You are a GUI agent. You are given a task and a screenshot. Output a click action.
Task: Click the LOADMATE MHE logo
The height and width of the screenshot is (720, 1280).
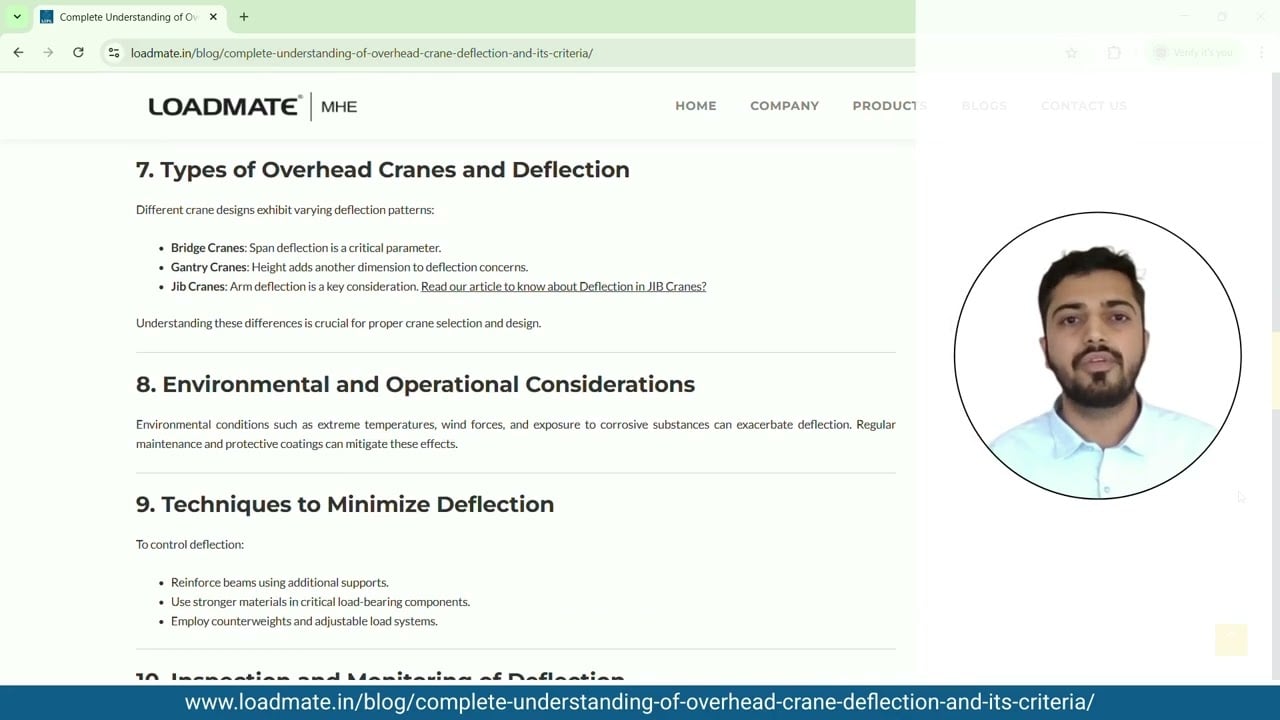pyautogui.click(x=253, y=106)
